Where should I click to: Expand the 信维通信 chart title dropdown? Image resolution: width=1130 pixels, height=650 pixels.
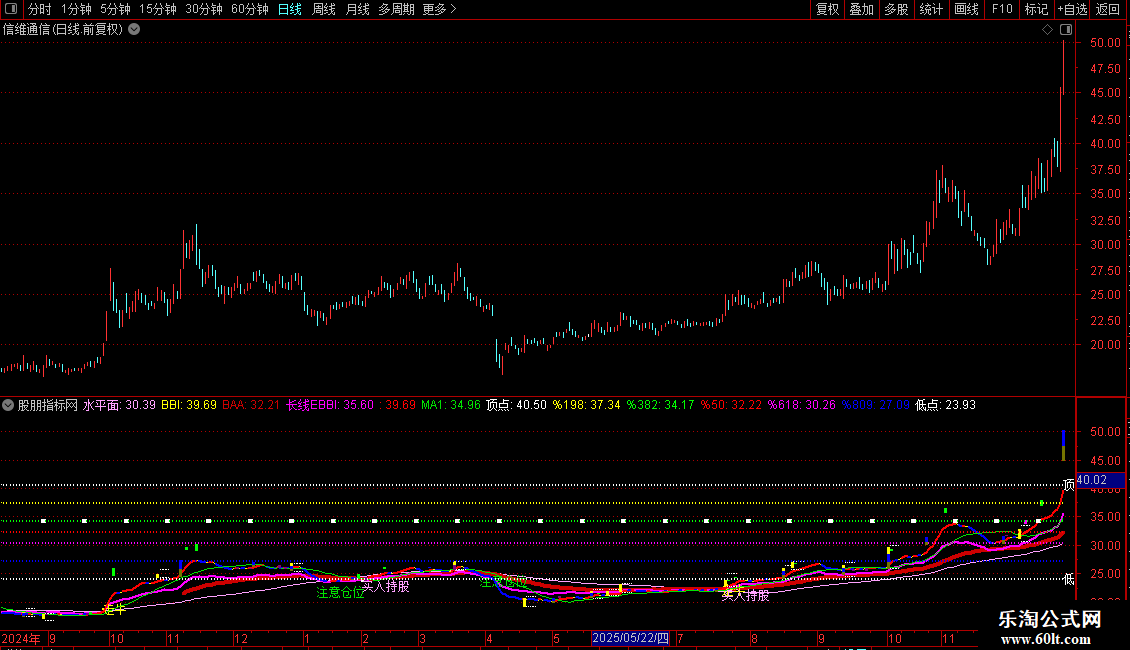(x=134, y=29)
